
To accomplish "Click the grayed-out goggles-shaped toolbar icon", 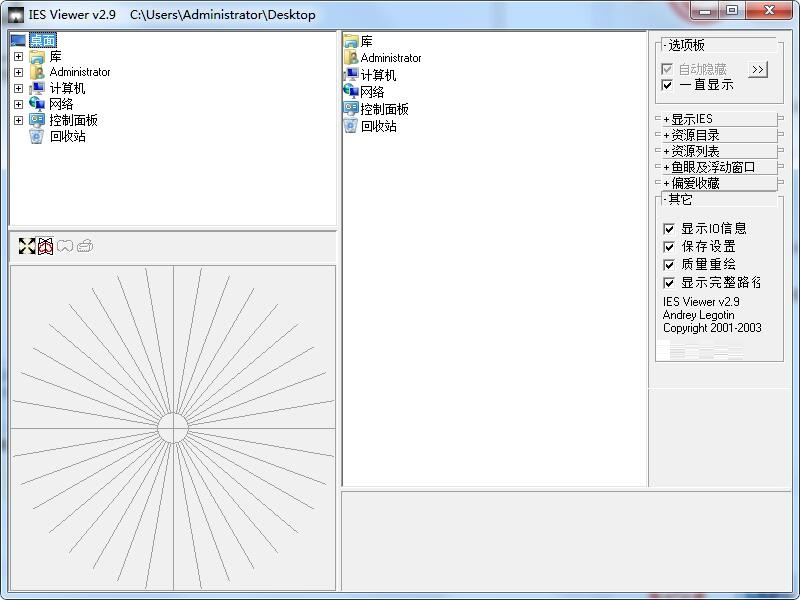I will click(x=65, y=246).
